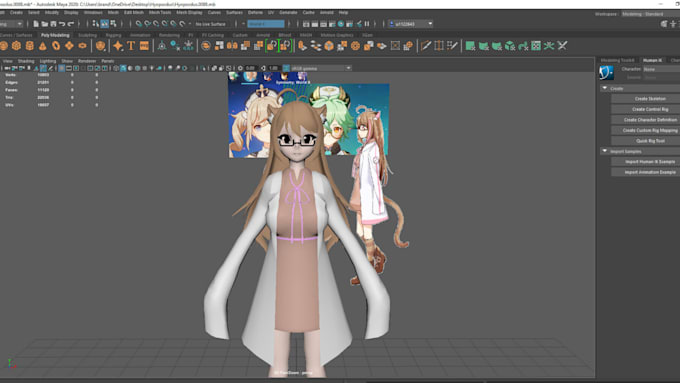
Task: Click the SVG import shelf icon
Action: click(144, 46)
